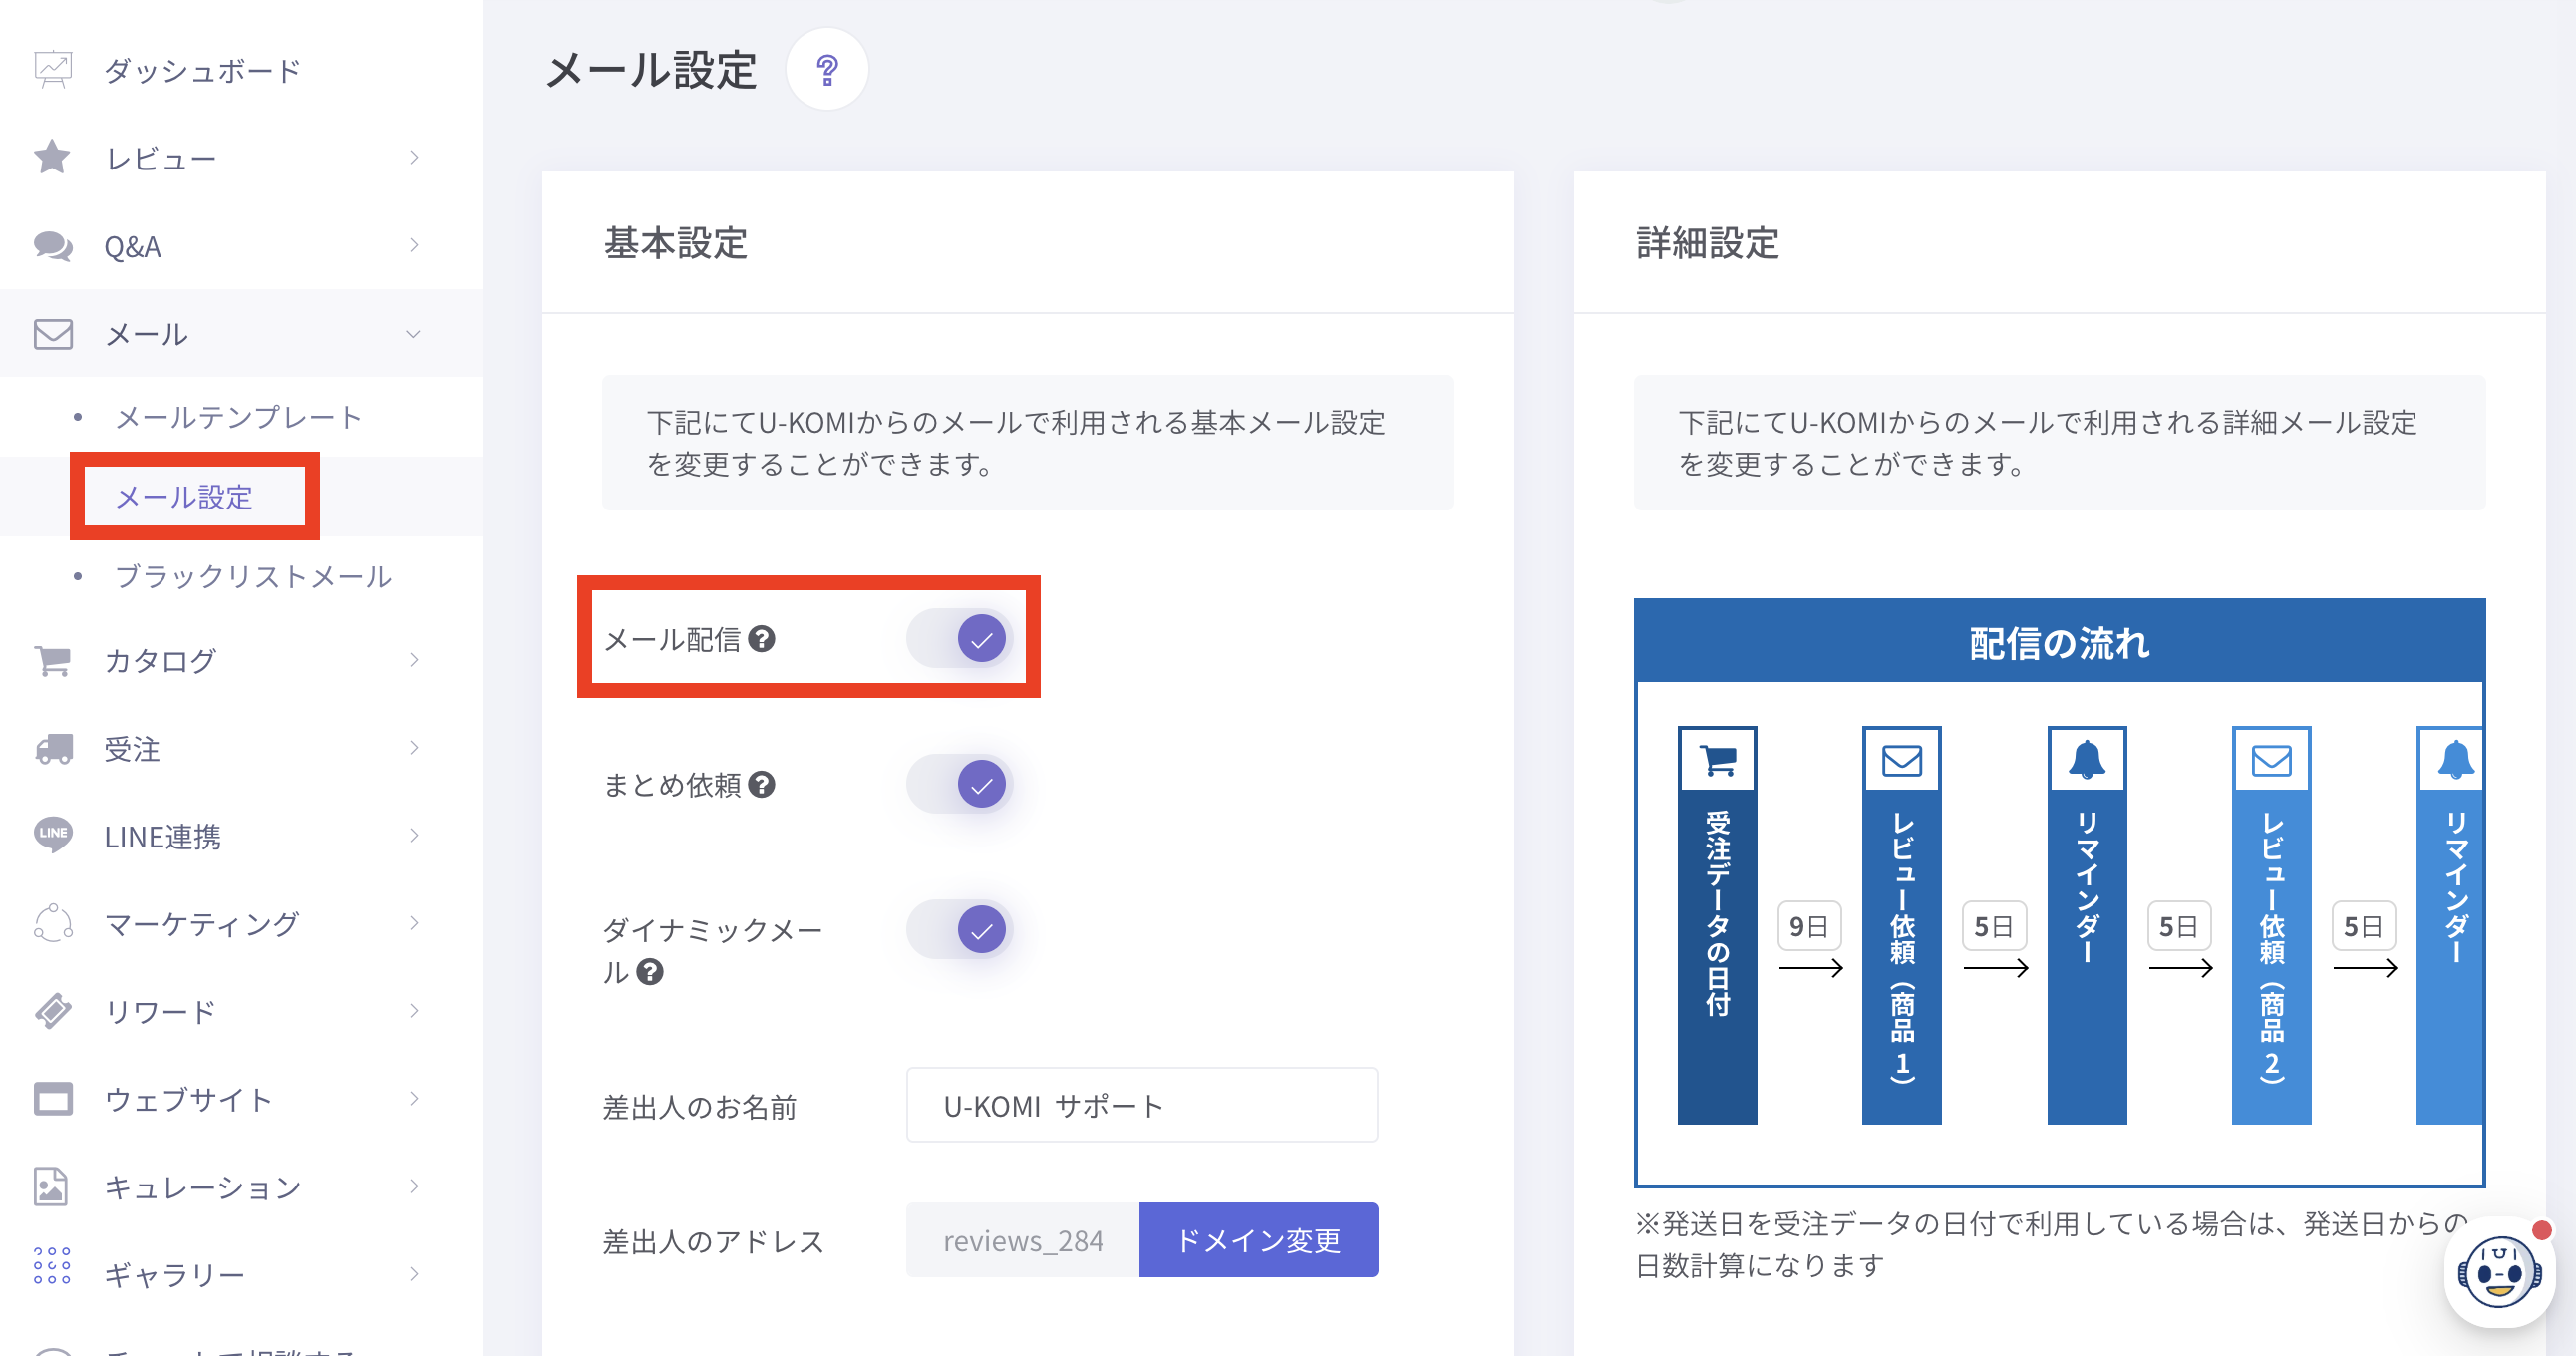This screenshot has height=1356, width=2576.
Task: Click the 差出人のお名前 text field
Action: point(1141,1106)
